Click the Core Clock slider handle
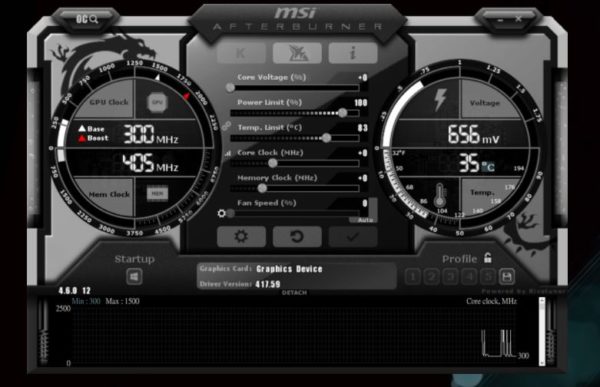The height and width of the screenshot is (387, 600). pos(272,163)
